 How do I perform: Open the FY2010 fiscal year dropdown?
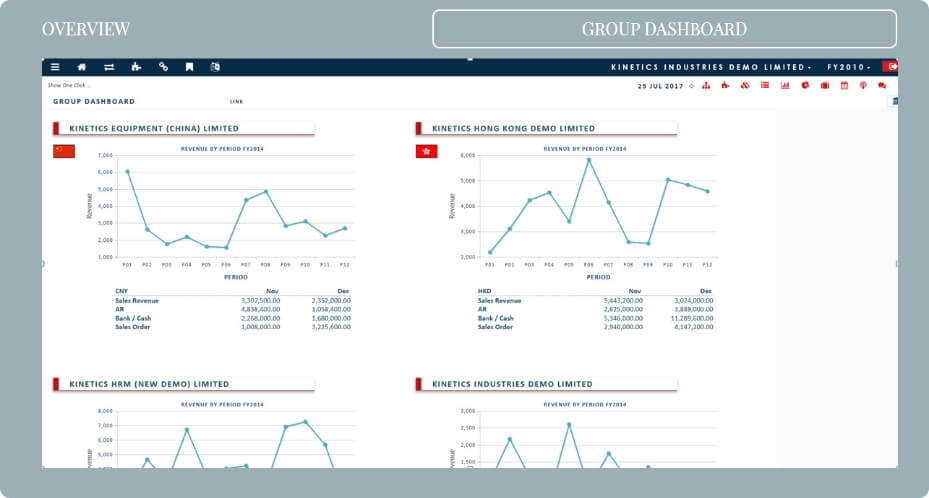(x=849, y=68)
